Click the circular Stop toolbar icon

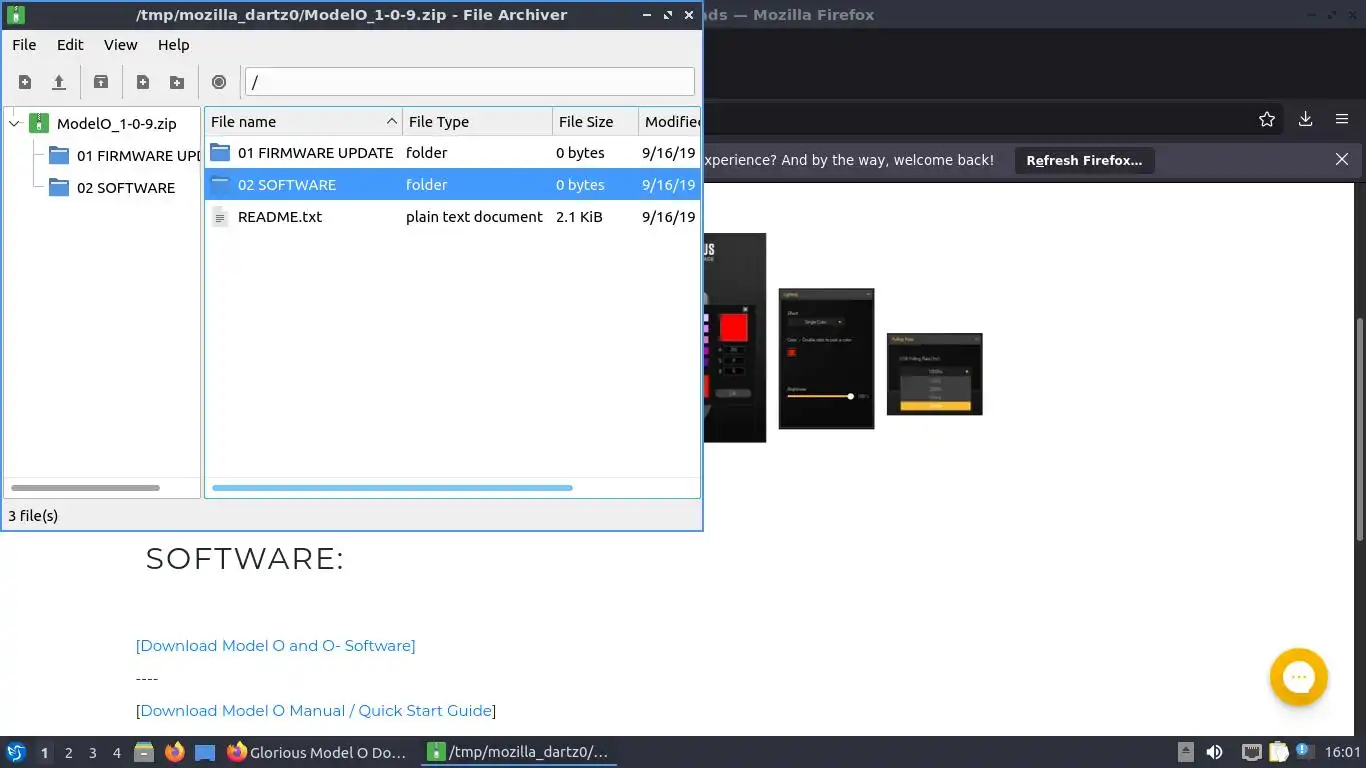(x=219, y=82)
